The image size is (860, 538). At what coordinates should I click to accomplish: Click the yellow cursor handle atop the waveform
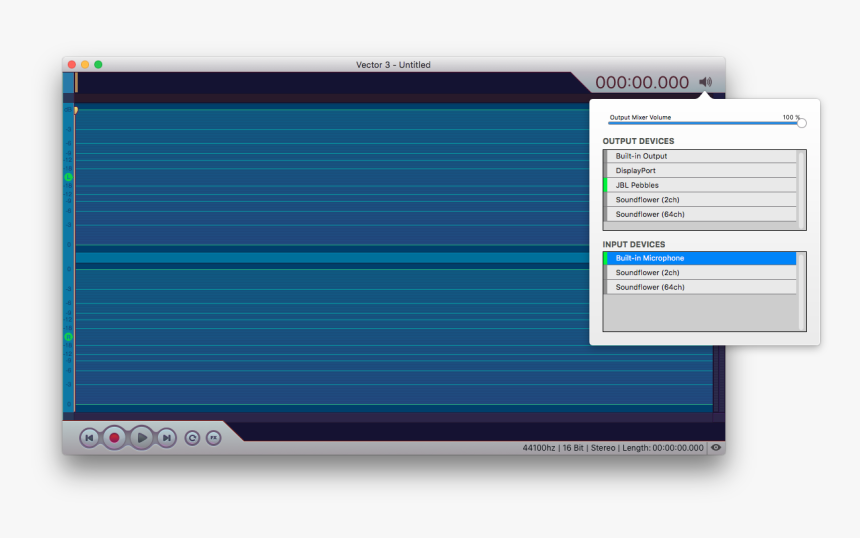pyautogui.click(x=76, y=110)
